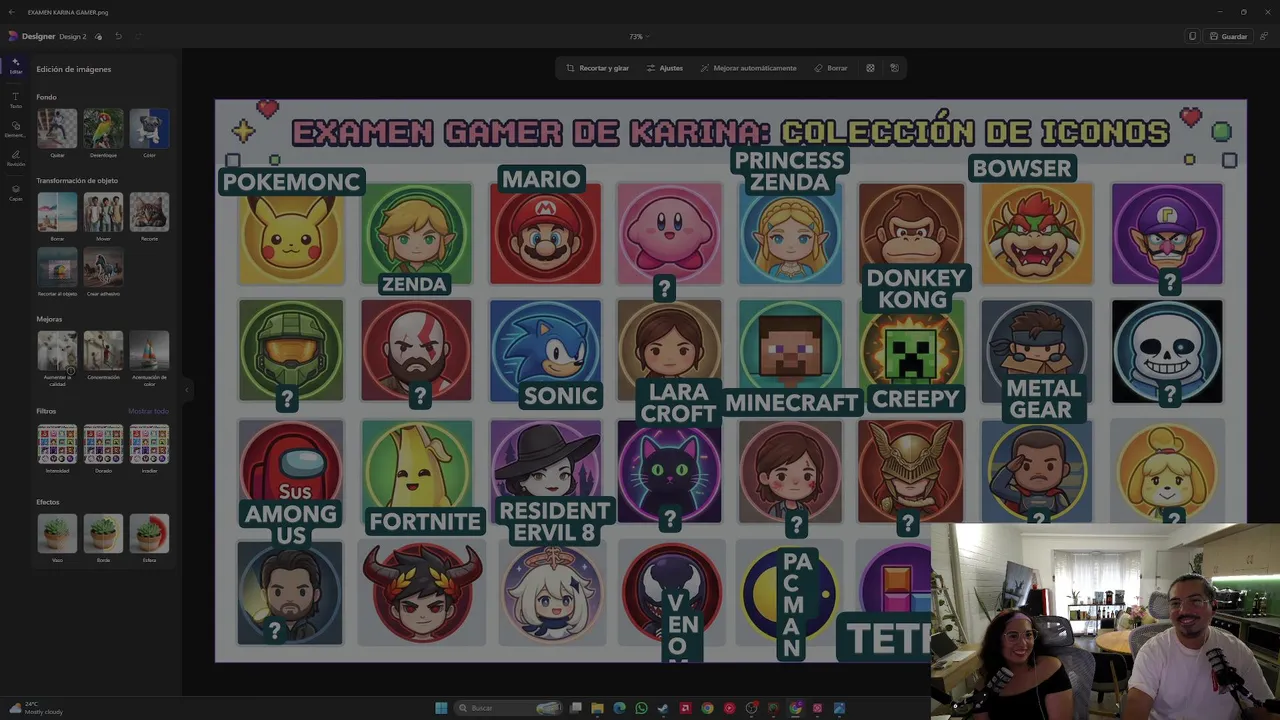Apply the Intensidad filter

(57, 444)
